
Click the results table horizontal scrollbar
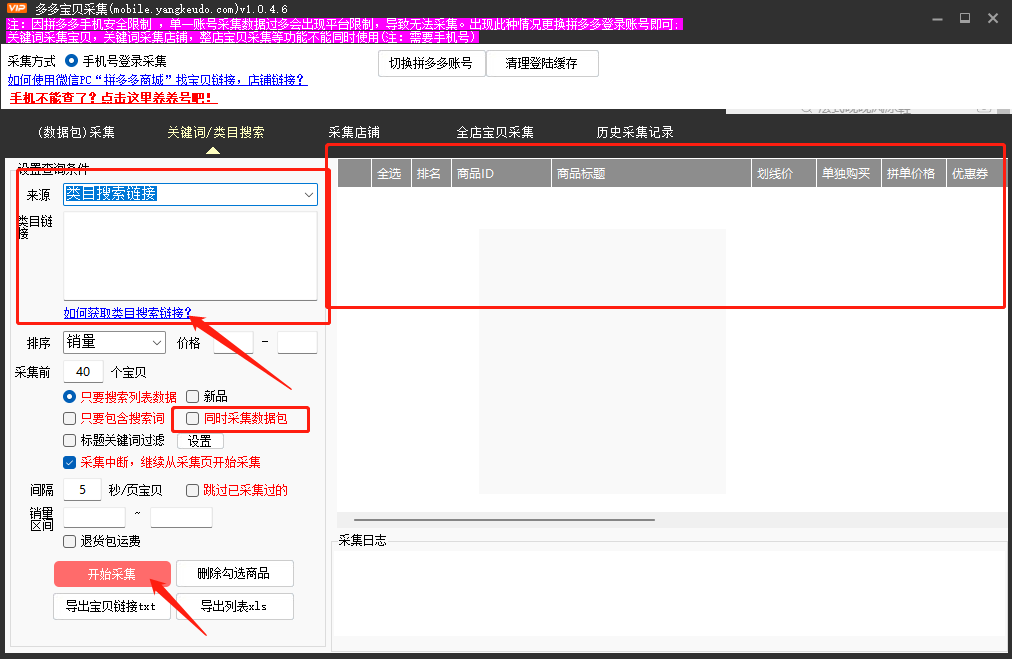(504, 520)
